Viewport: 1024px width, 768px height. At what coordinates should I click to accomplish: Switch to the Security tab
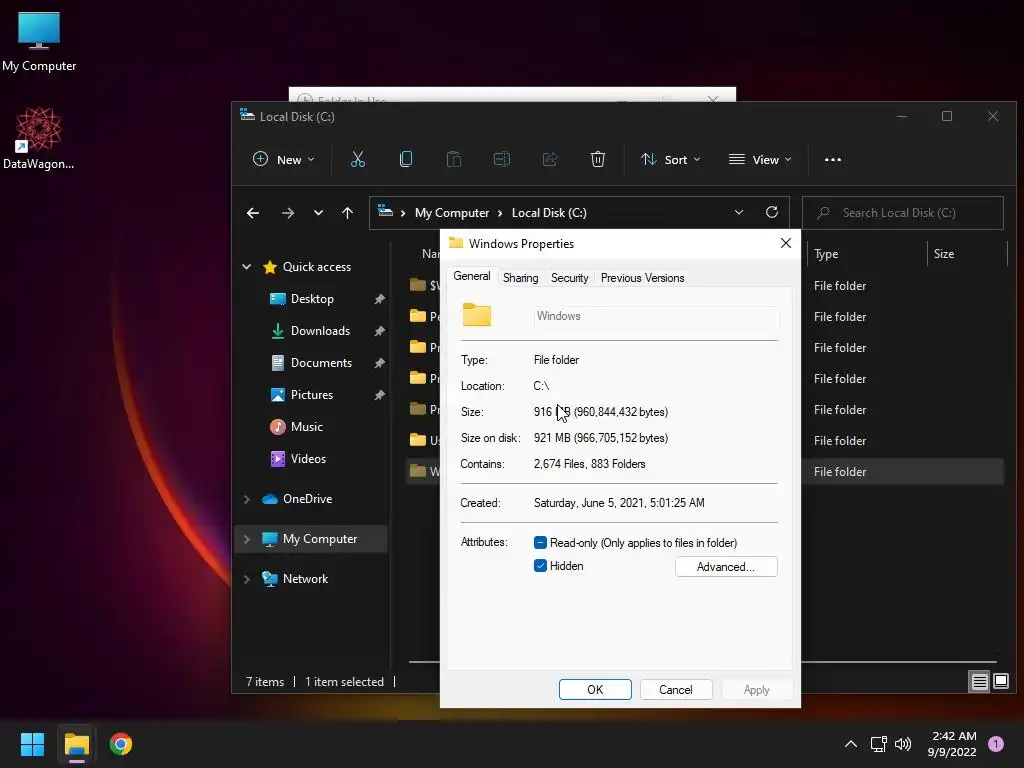pyautogui.click(x=569, y=278)
